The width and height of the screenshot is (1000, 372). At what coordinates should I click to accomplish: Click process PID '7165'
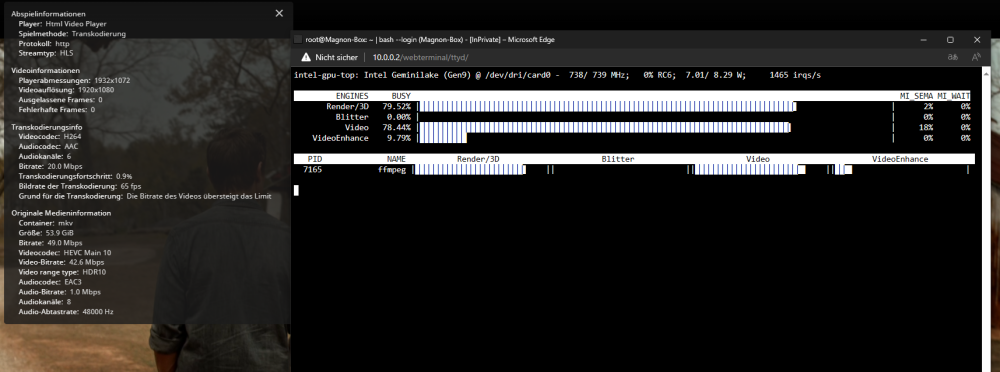coord(312,169)
